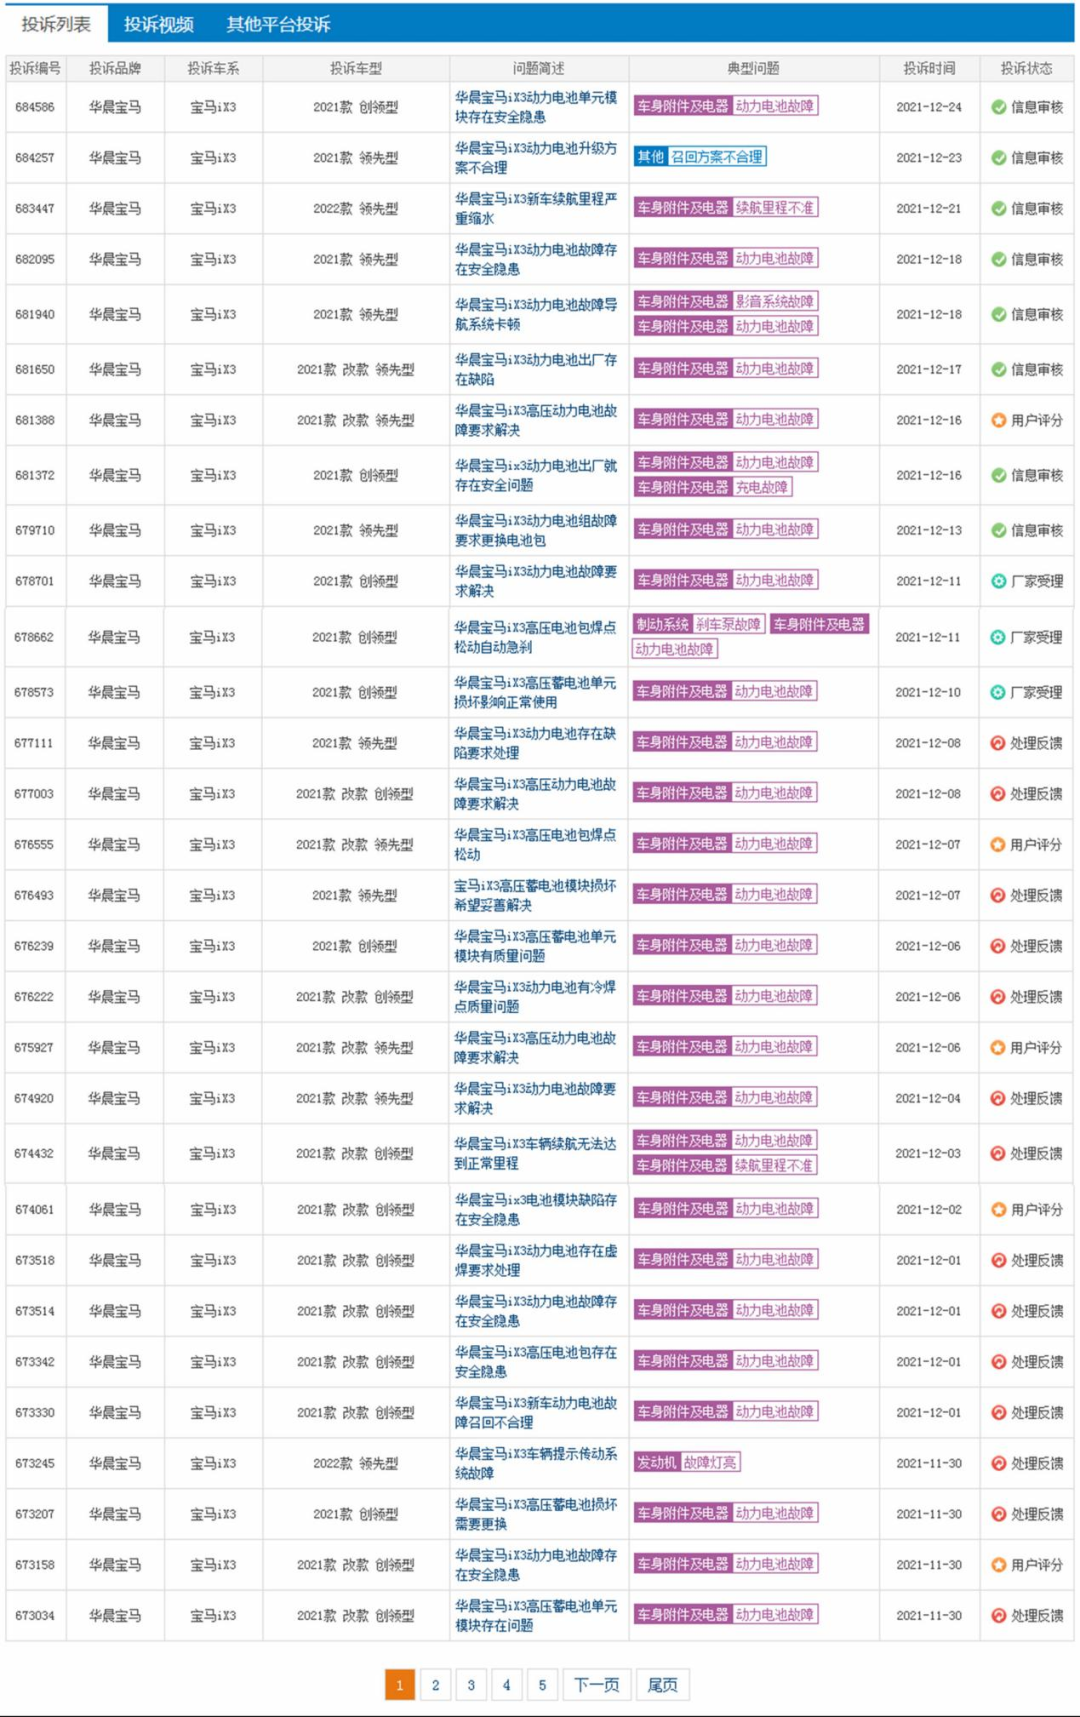The width and height of the screenshot is (1080, 1717).
Task: Click 故障灯亮 tag in row 673245
Action: pos(710,1462)
